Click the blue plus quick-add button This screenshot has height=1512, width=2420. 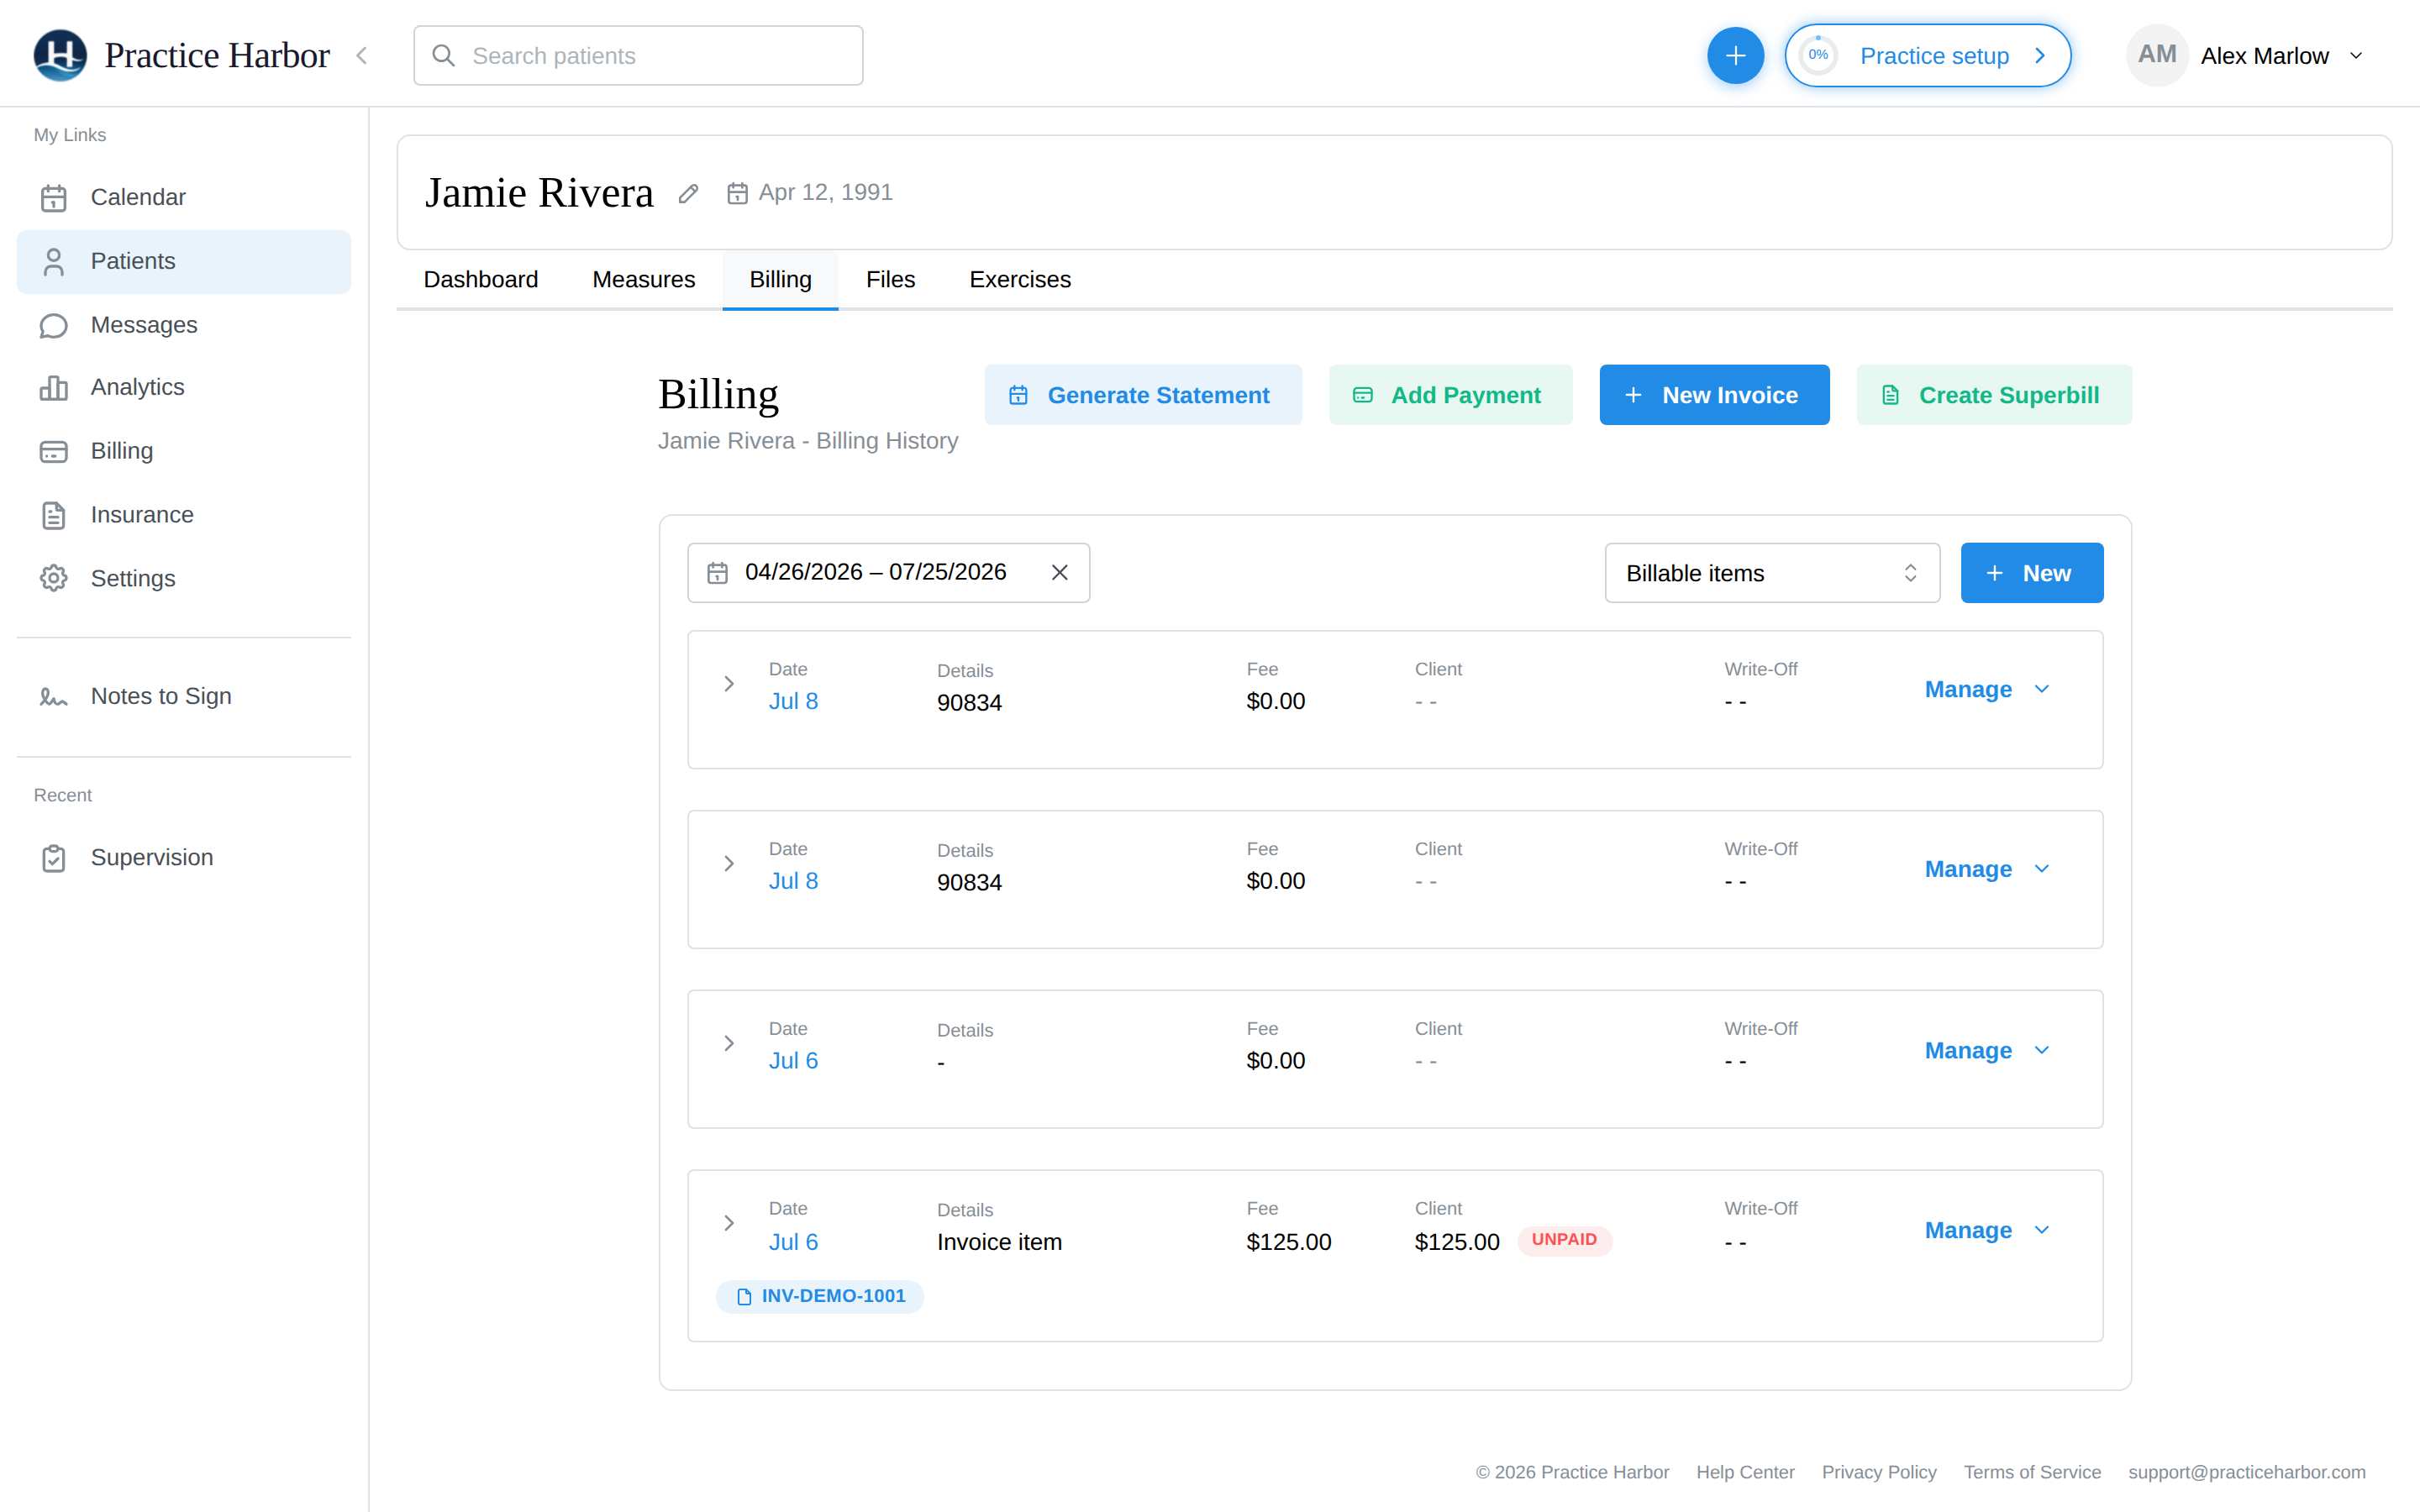coord(1735,55)
